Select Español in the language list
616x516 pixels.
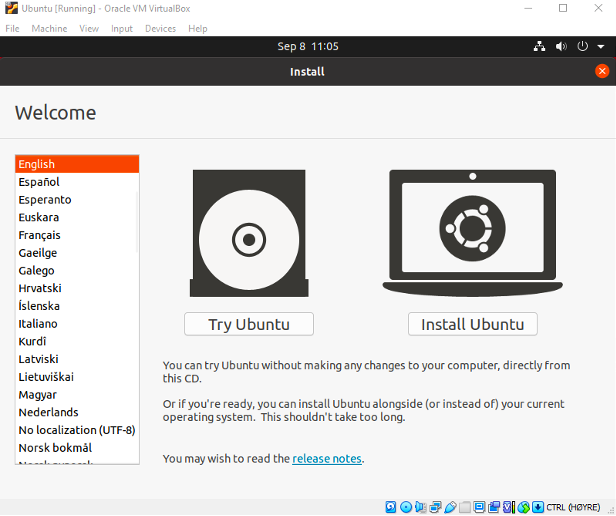click(x=77, y=182)
